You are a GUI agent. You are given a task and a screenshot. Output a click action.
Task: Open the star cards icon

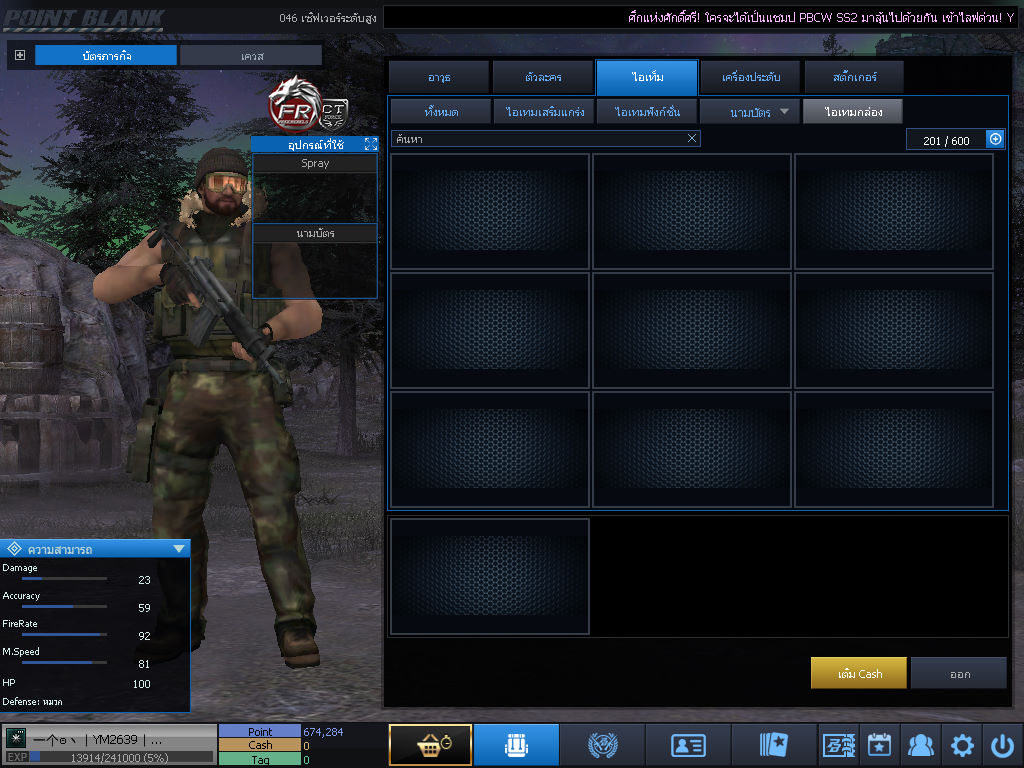[774, 744]
